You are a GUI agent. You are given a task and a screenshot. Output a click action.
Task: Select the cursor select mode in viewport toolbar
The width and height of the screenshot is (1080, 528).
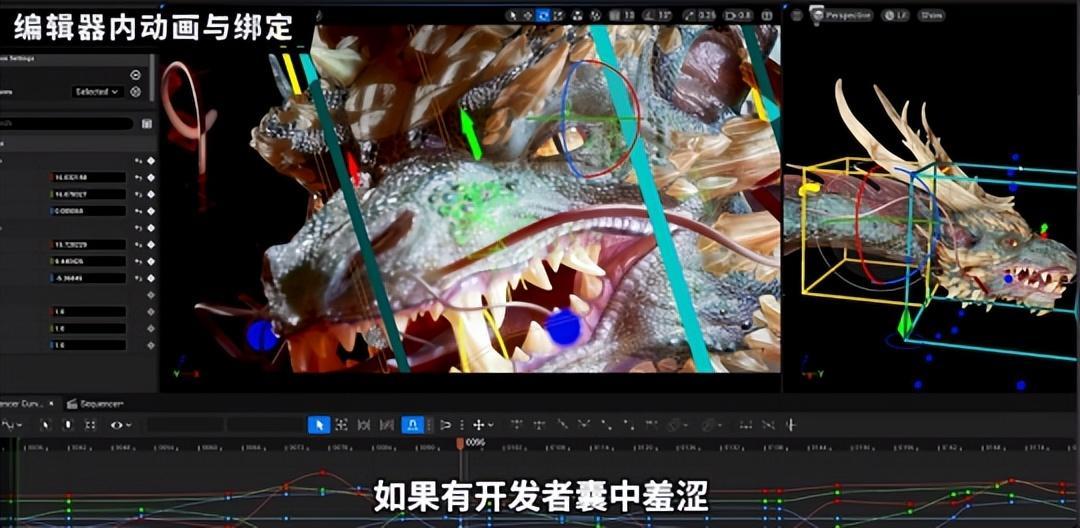(512, 15)
